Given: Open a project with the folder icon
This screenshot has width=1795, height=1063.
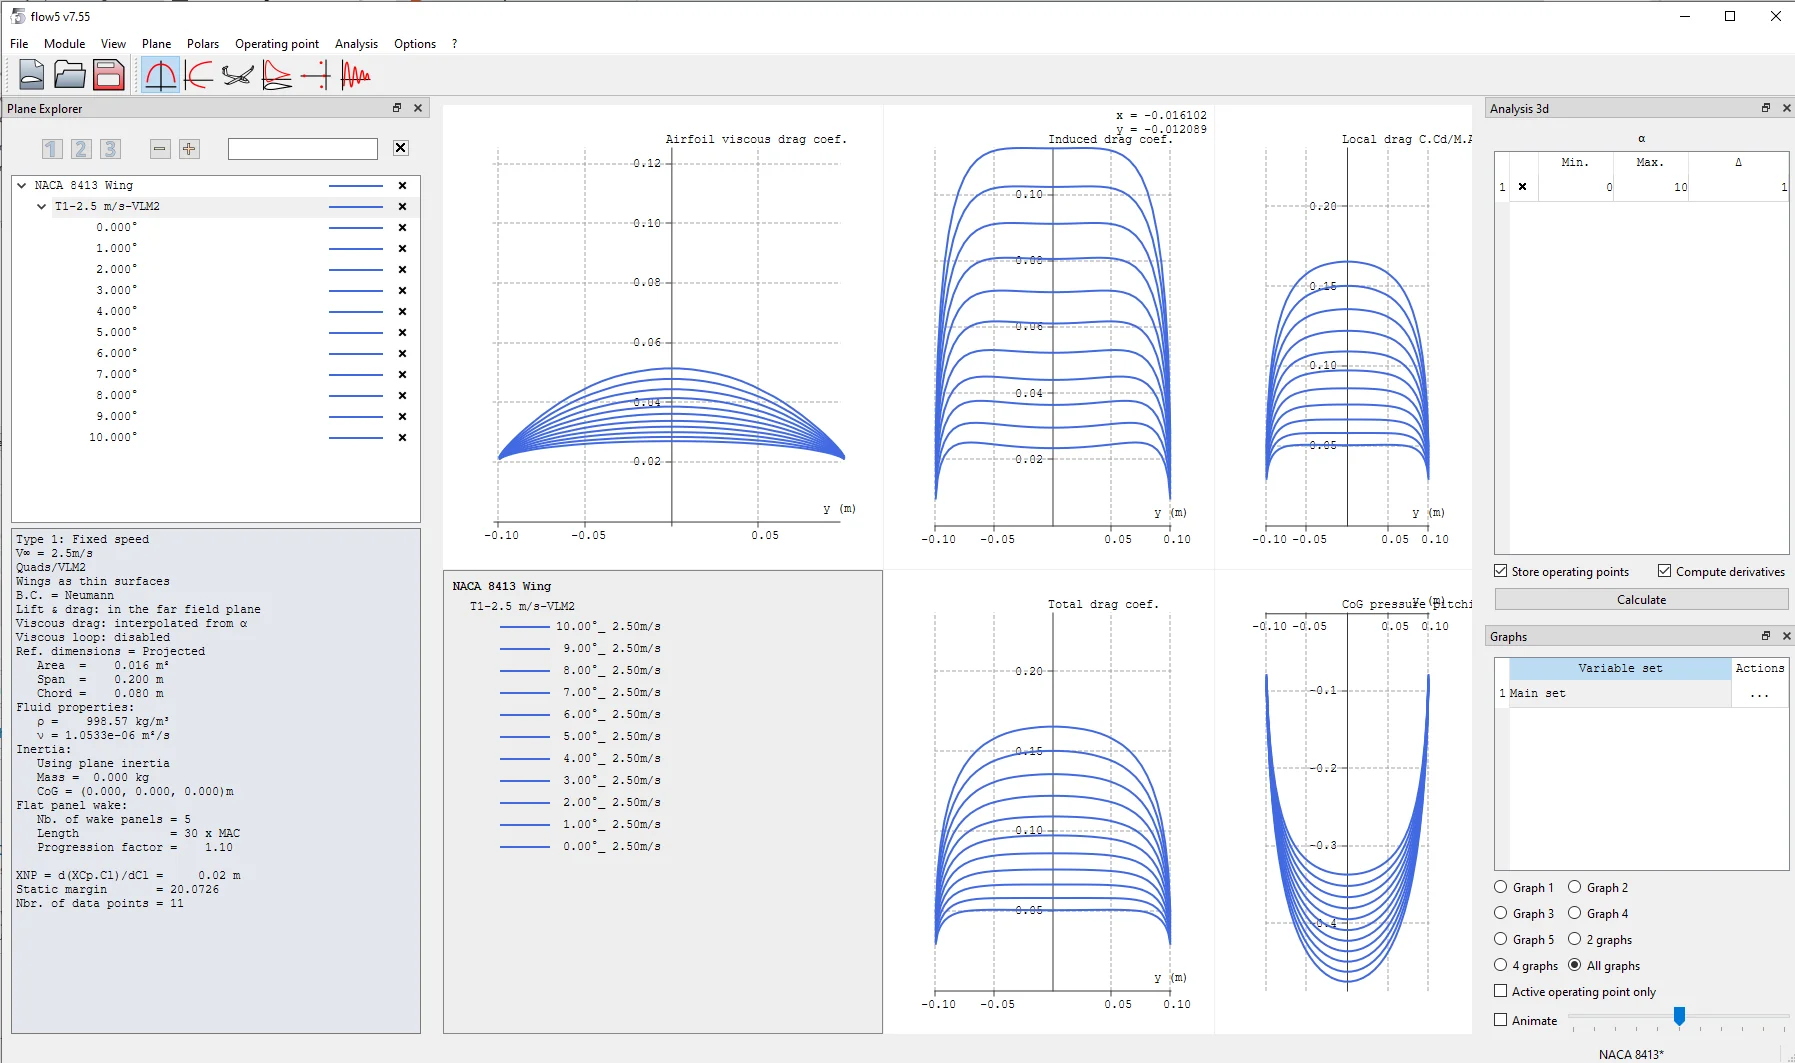Looking at the screenshot, I should point(69,75).
